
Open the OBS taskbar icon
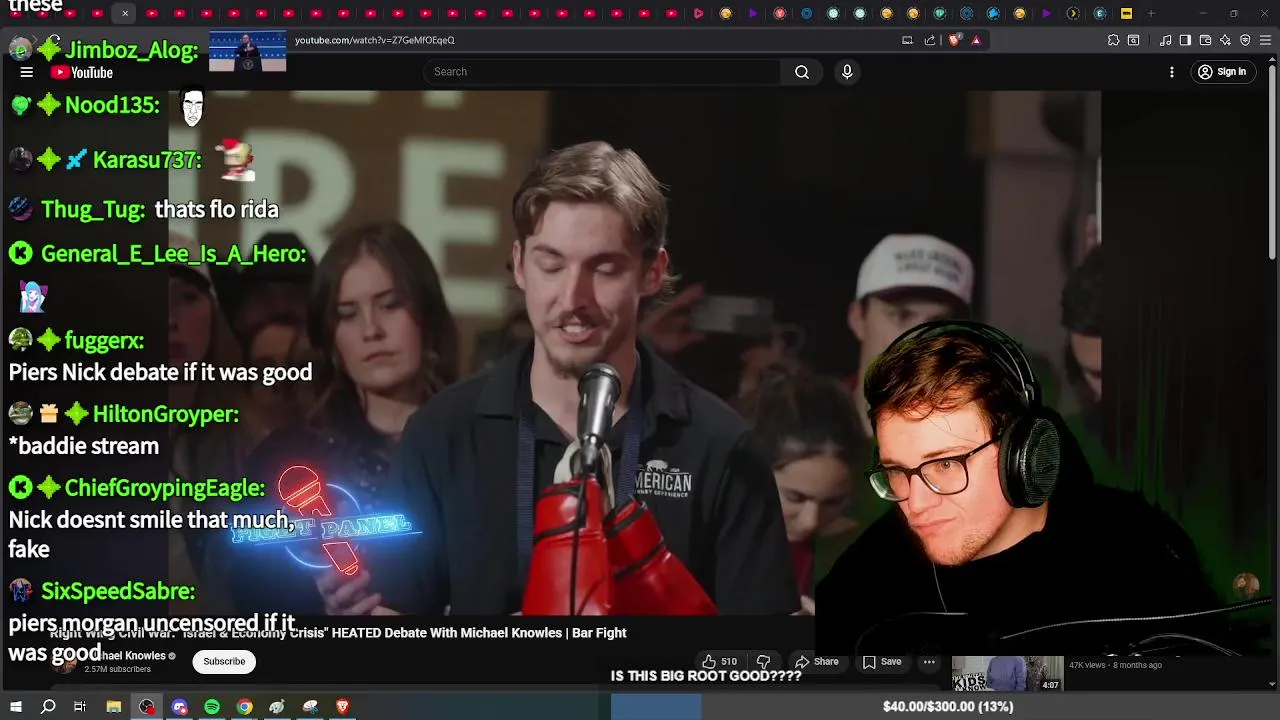pos(147,707)
